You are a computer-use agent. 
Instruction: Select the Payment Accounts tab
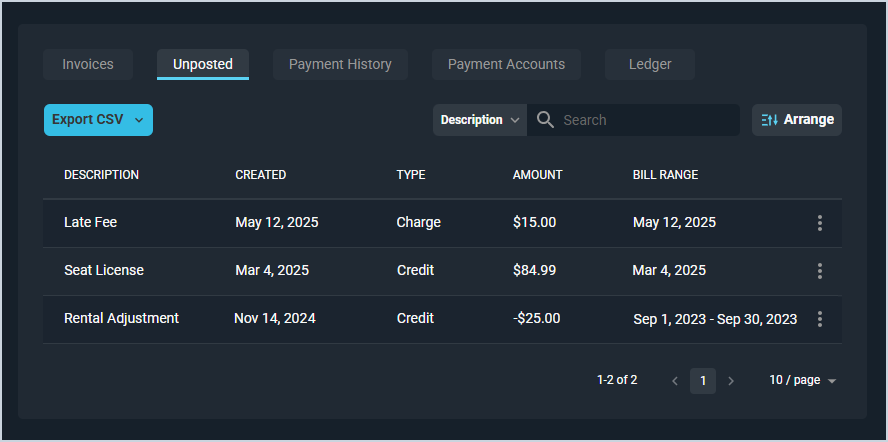pos(506,65)
